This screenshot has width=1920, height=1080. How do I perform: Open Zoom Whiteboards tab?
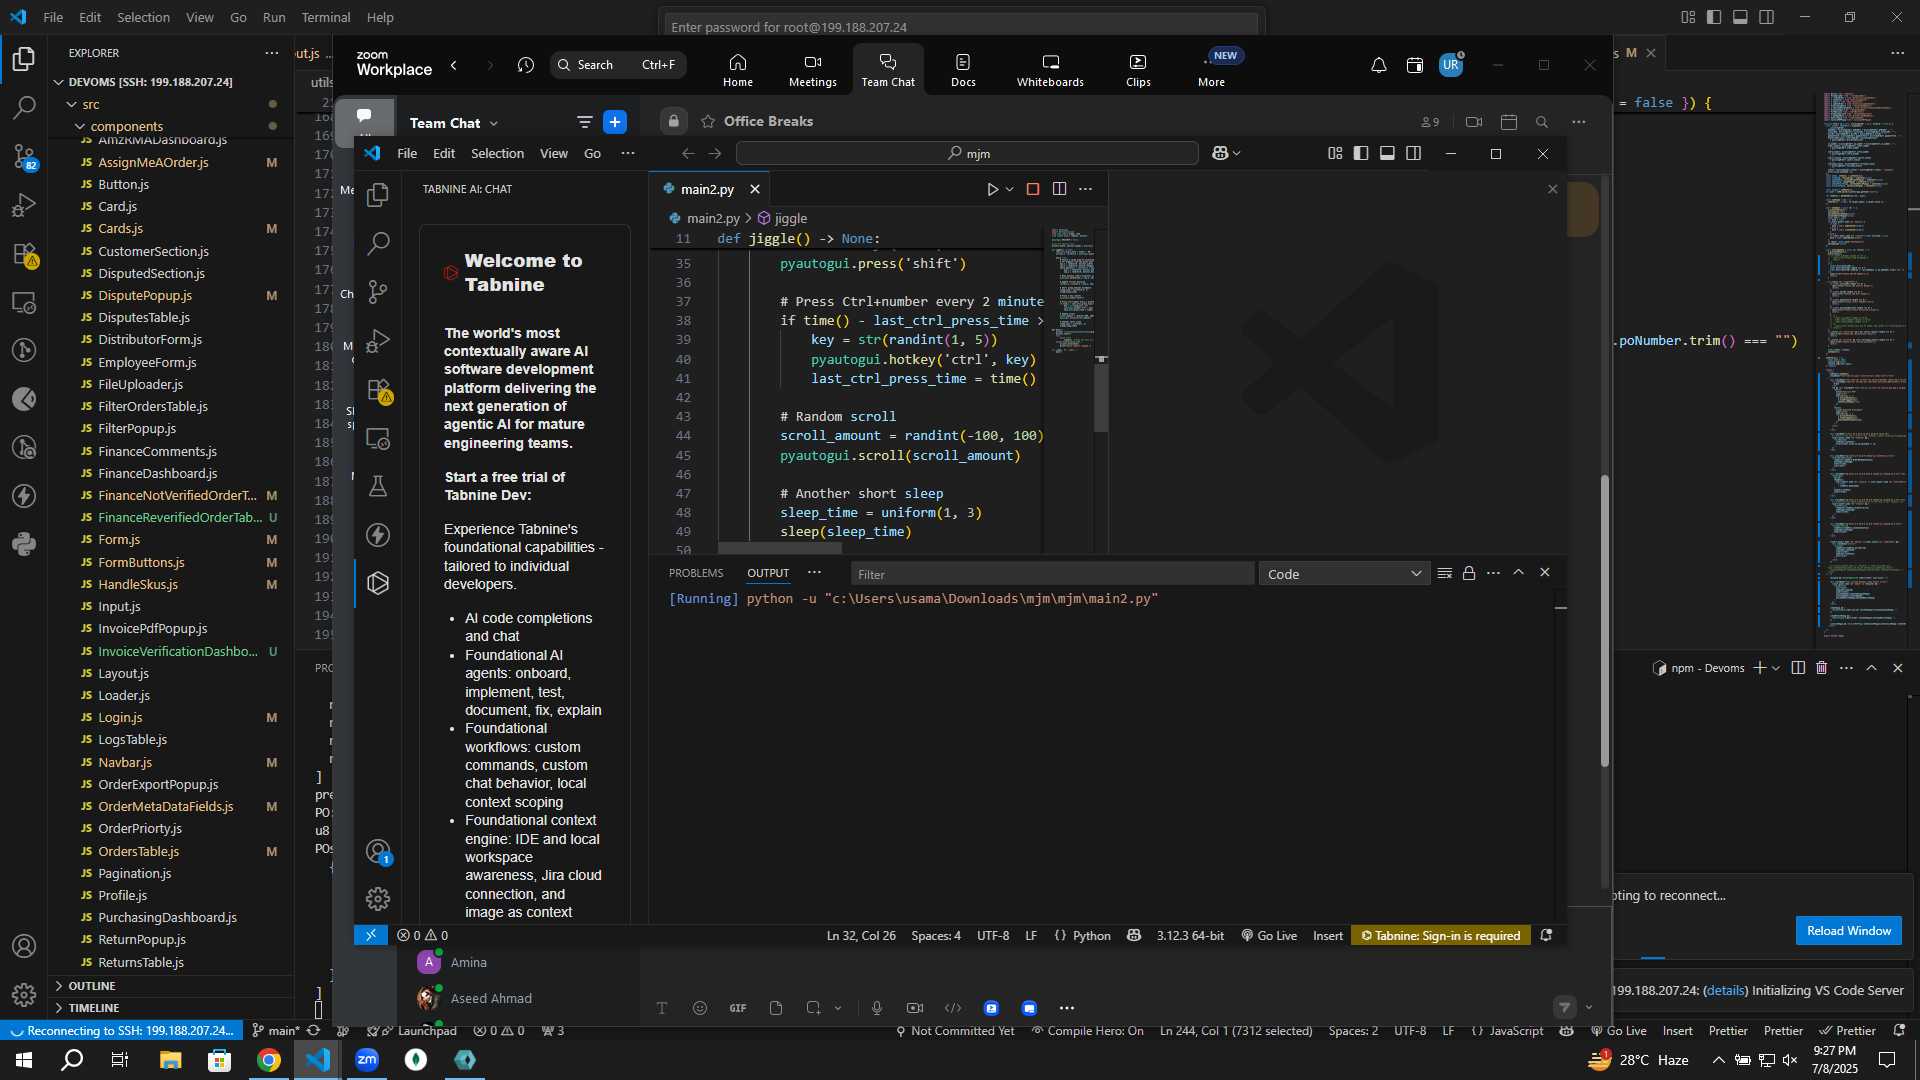[1050, 70]
